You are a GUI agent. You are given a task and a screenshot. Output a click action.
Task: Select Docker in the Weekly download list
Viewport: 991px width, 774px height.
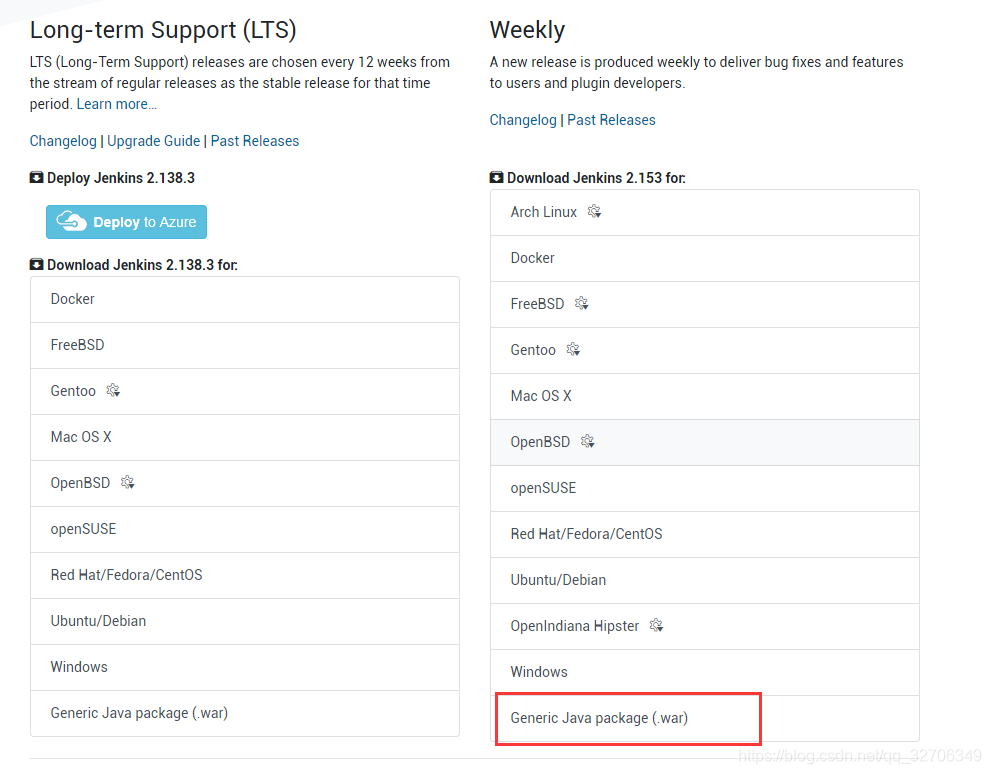pyautogui.click(x=705, y=259)
